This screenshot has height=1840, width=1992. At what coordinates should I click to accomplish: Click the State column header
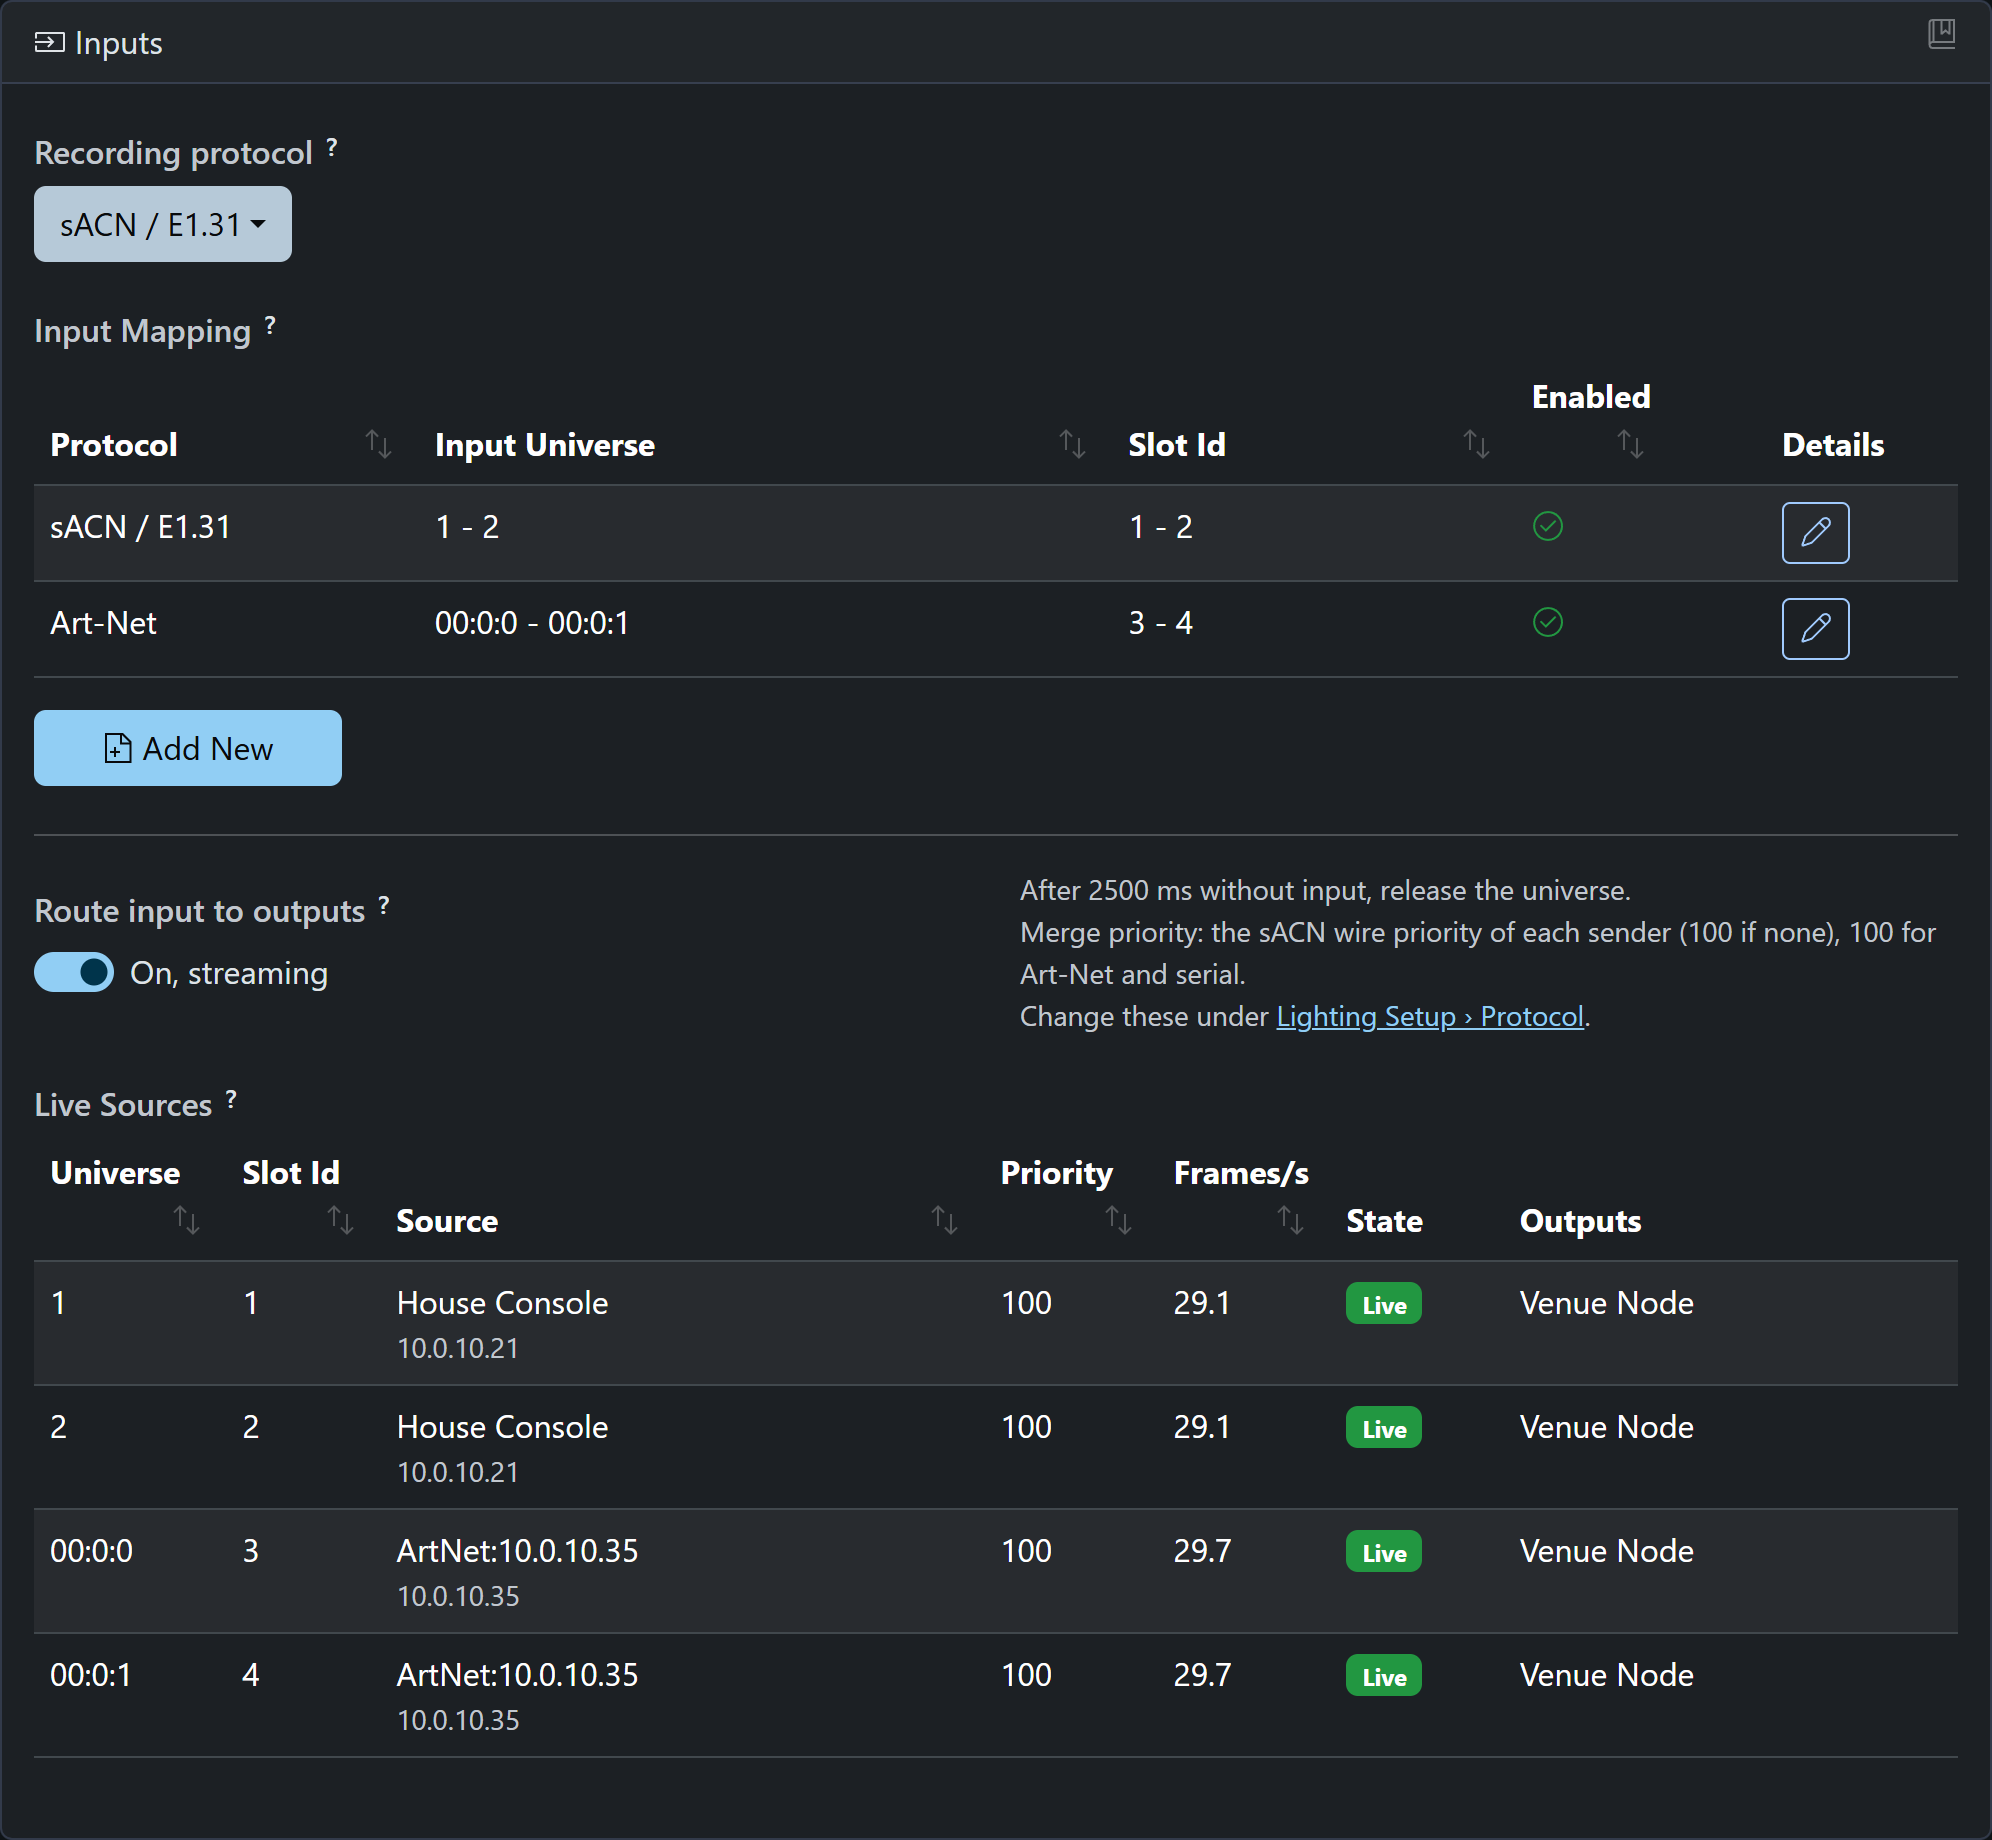pos(1384,1220)
